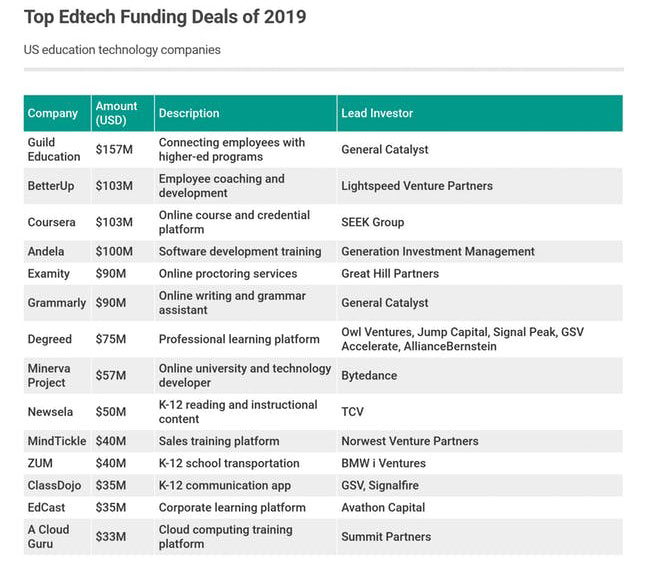
Task: Click 'Online proctoring services' description
Action: (245, 273)
